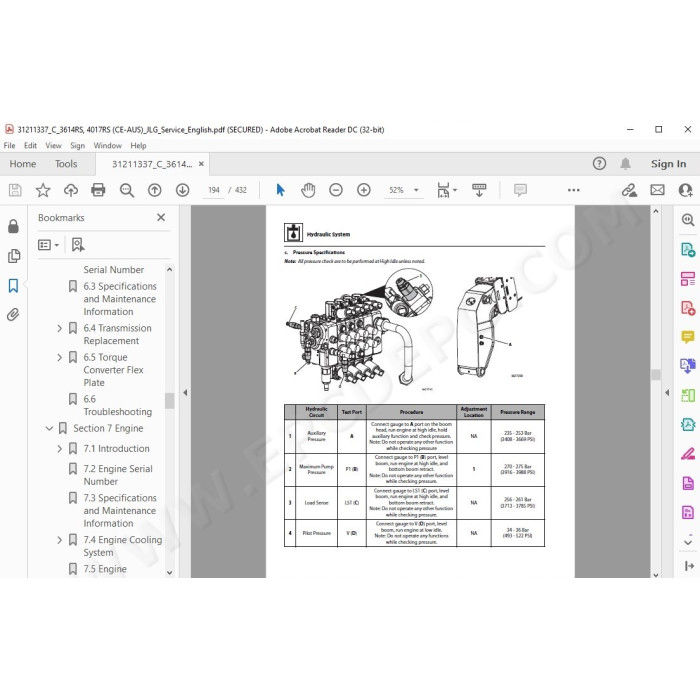Viewport: 700px width, 700px height.
Task: Switch to the Tools tab
Action: coord(66,164)
